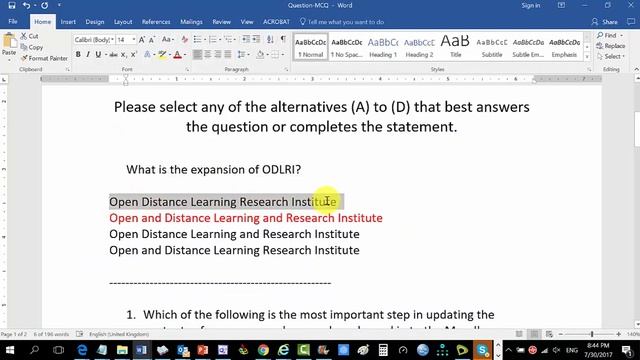640x360 pixels.
Task: Center align the text
Action: tap(208, 54)
